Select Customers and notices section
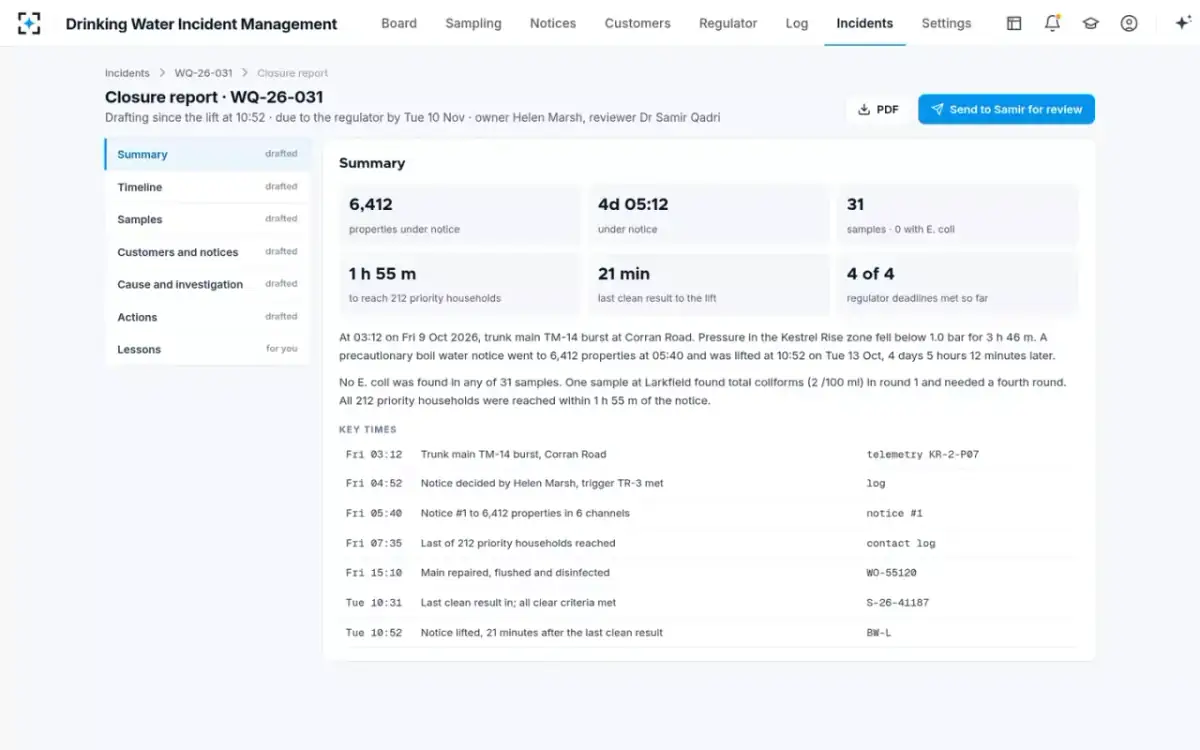 [x=207, y=252]
